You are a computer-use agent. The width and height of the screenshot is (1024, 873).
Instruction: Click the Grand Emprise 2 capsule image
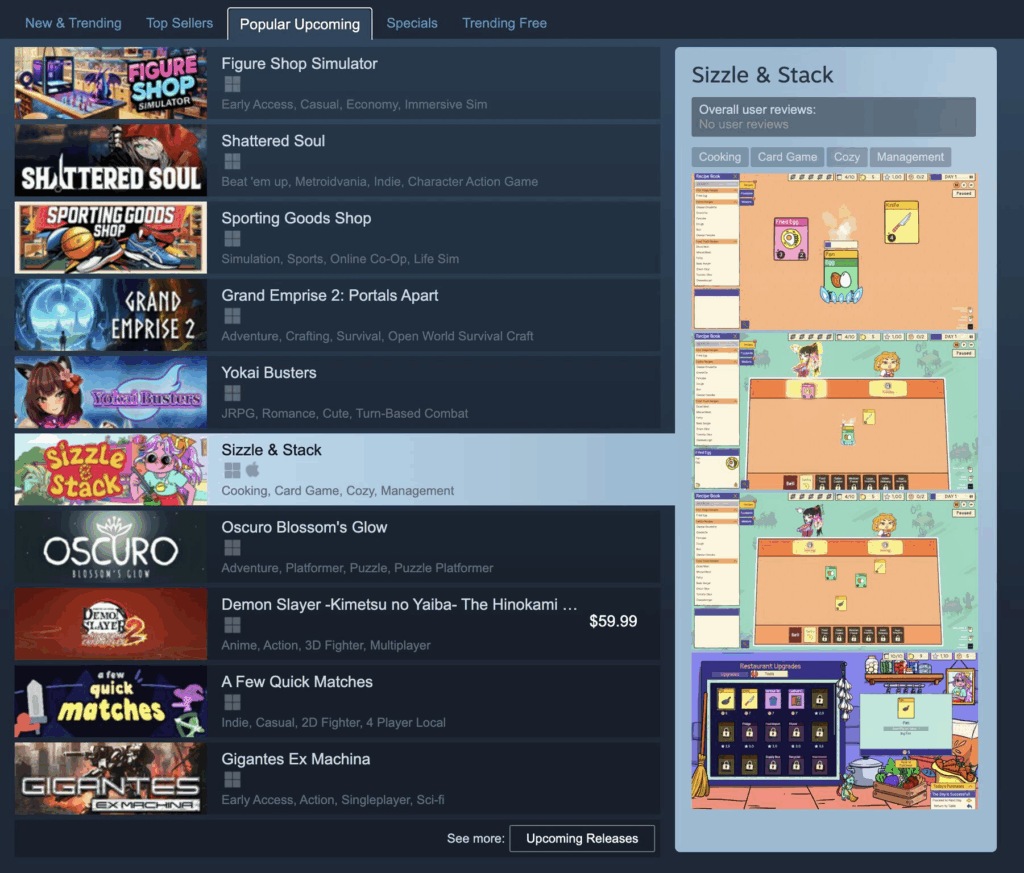pos(111,315)
